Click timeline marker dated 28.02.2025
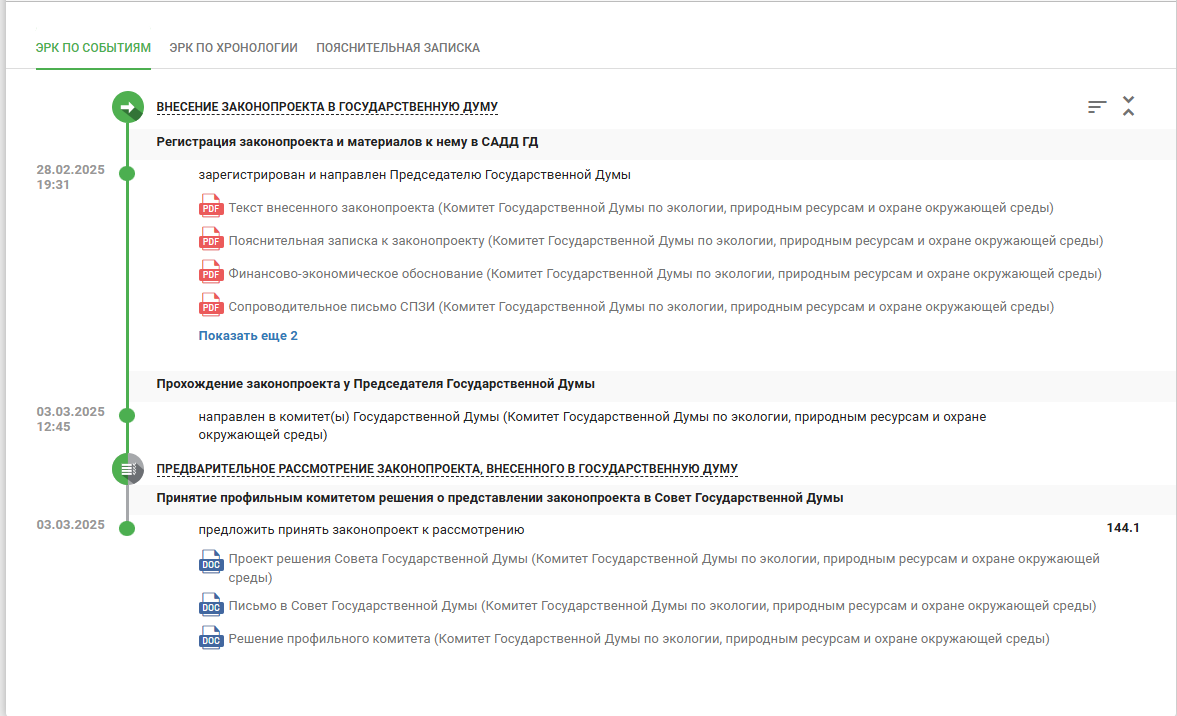Image resolution: width=1177 pixels, height=716 pixels. [x=128, y=173]
